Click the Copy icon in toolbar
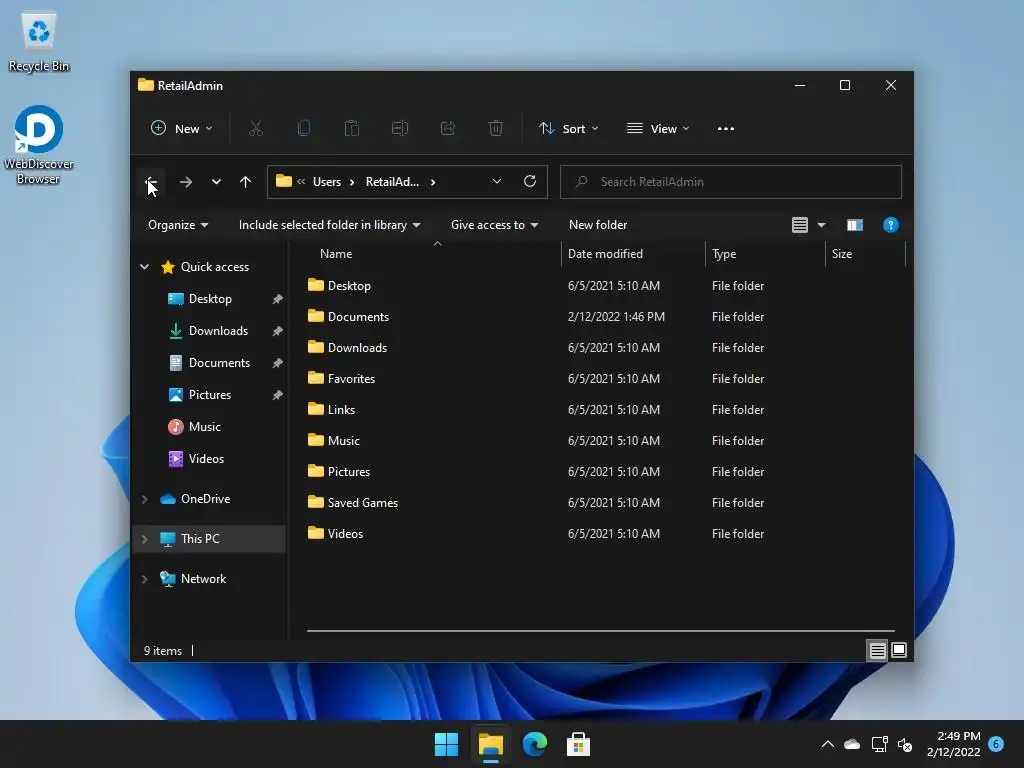1024x768 pixels. click(304, 129)
